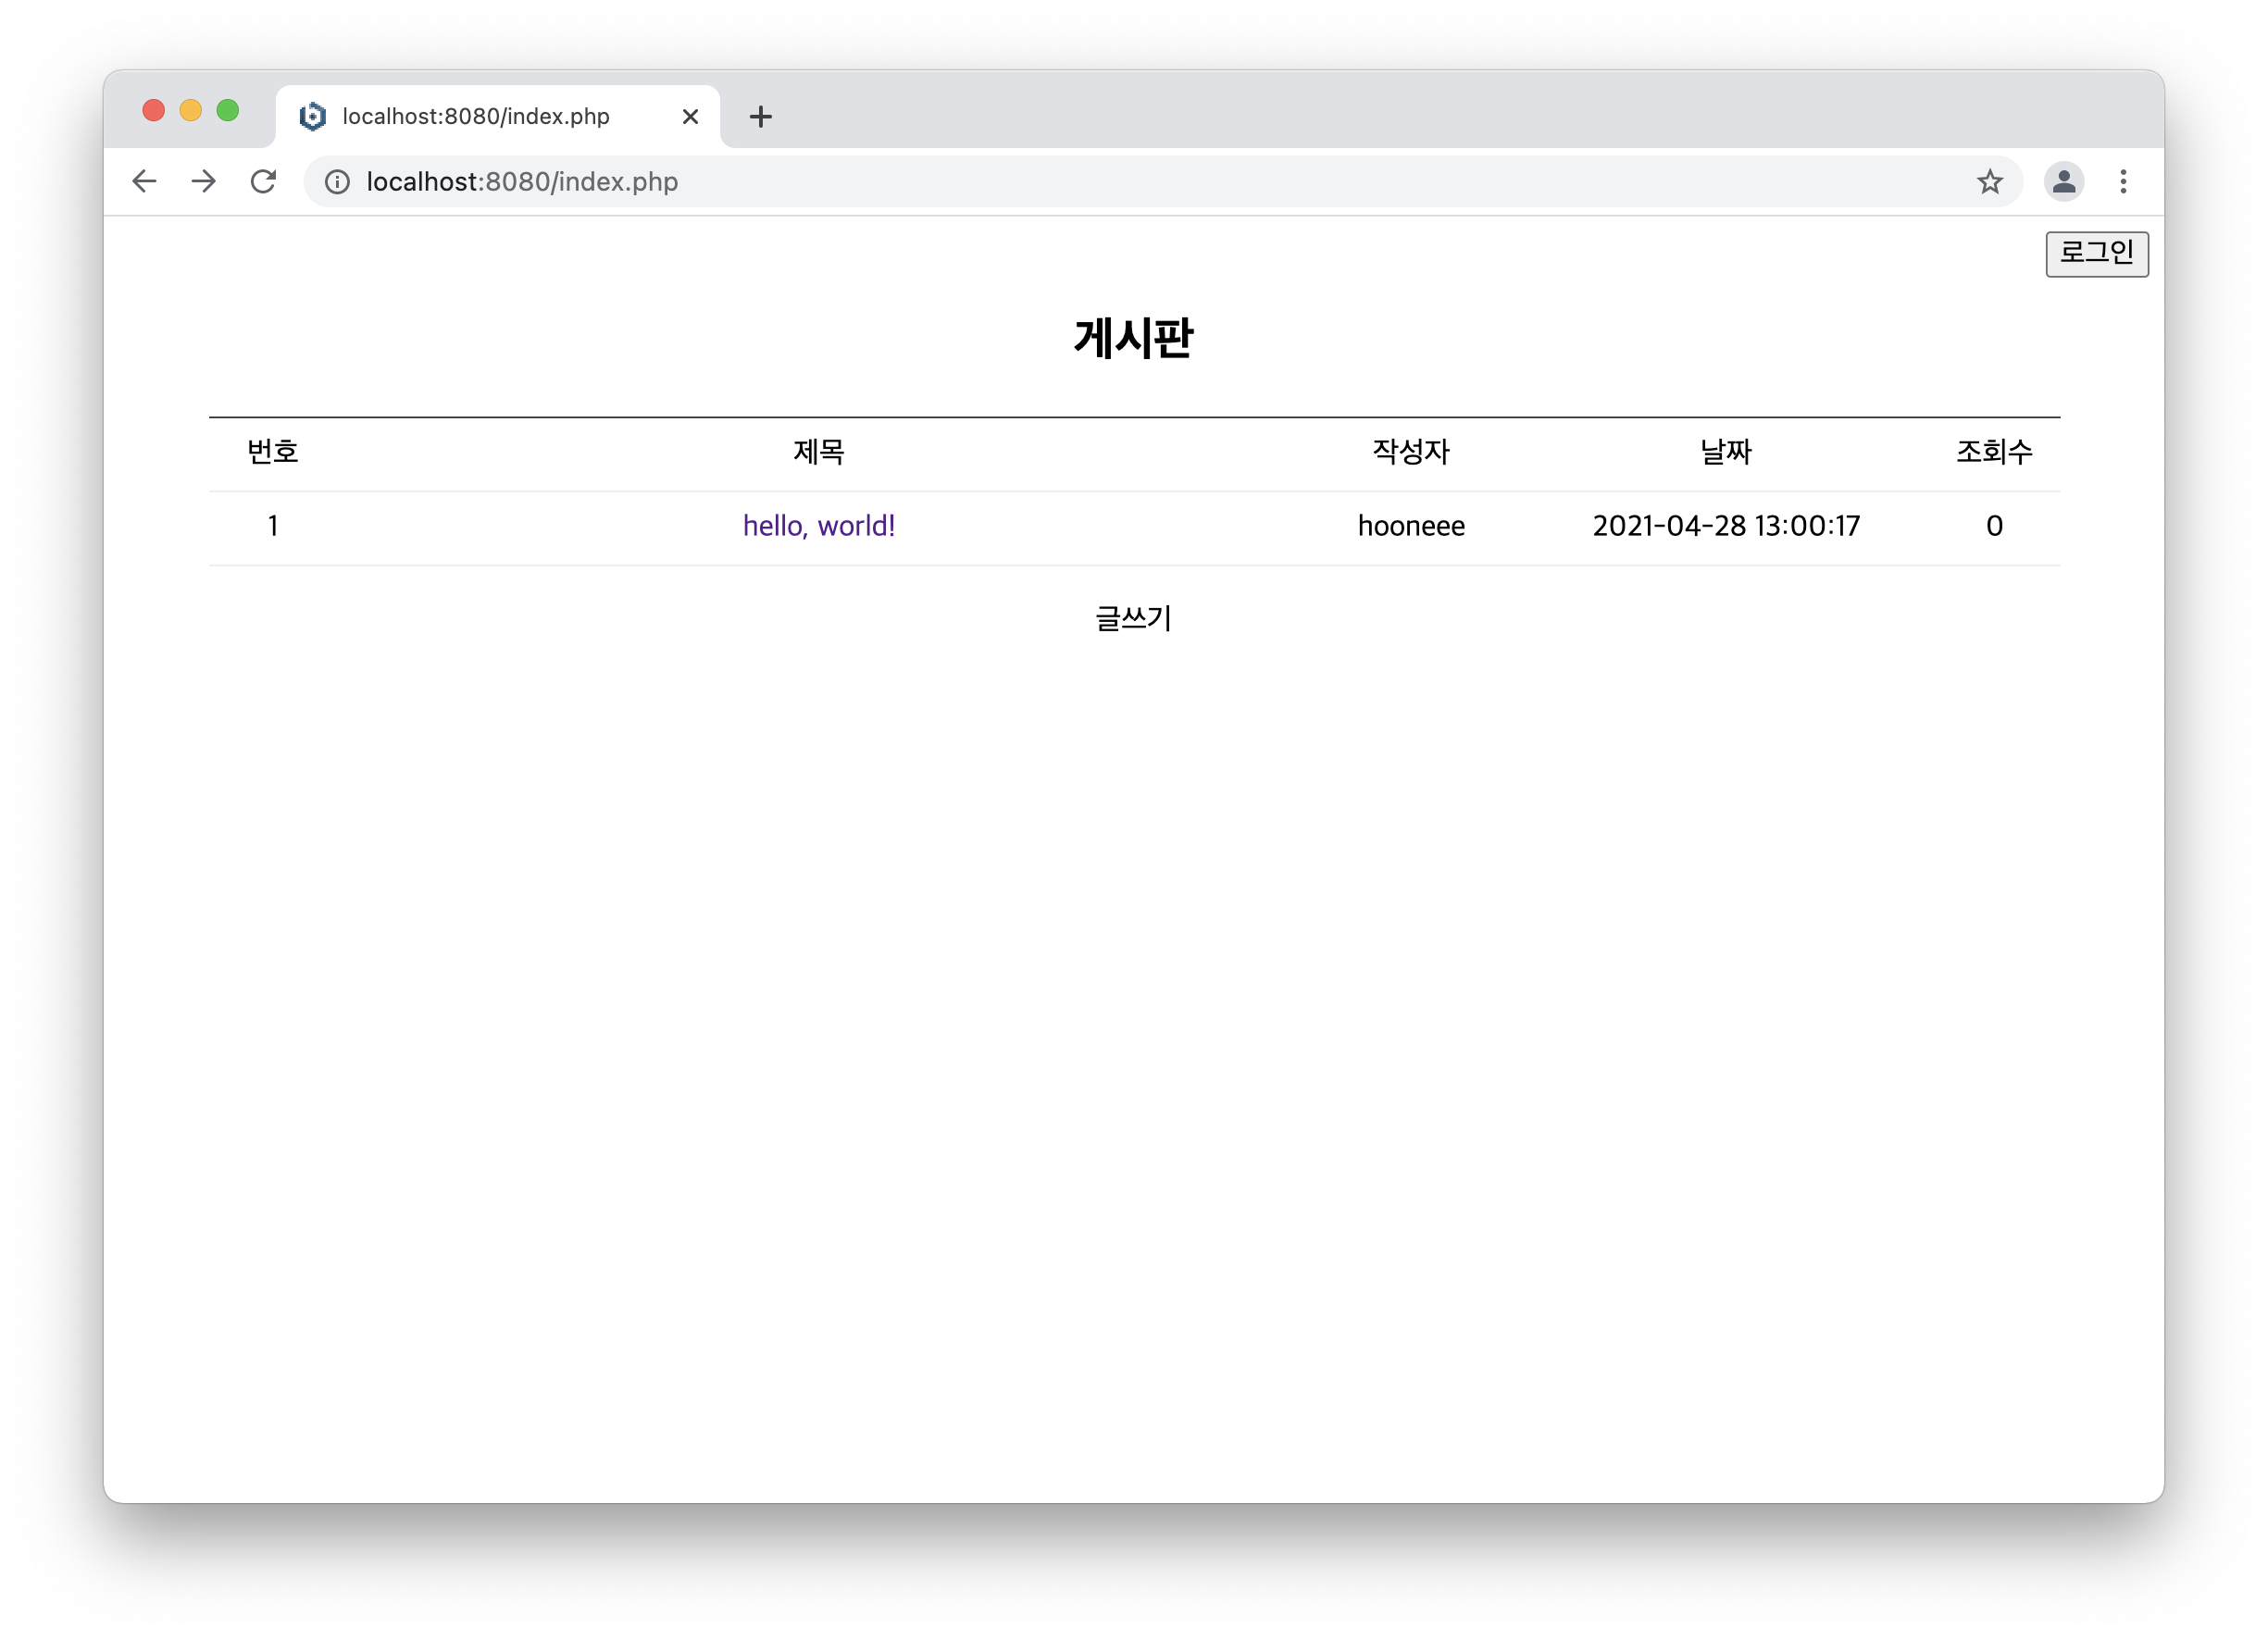Screen dimensions: 2268x1640
Task: Open the hello, world! post link
Action: 818,526
